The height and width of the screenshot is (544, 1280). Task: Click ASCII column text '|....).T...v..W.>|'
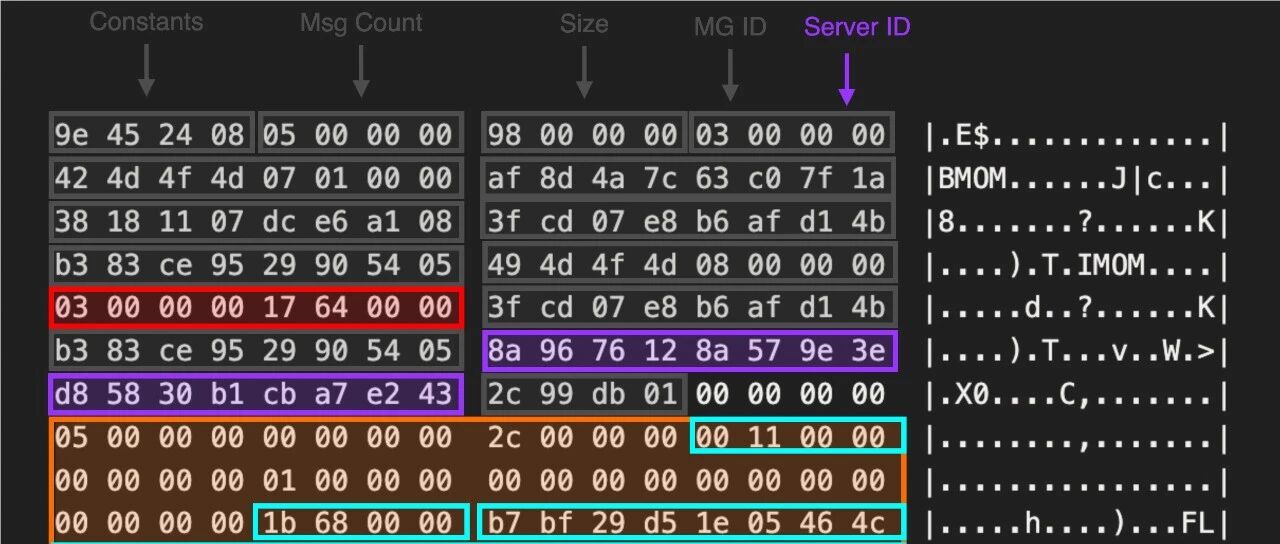(x=1077, y=351)
